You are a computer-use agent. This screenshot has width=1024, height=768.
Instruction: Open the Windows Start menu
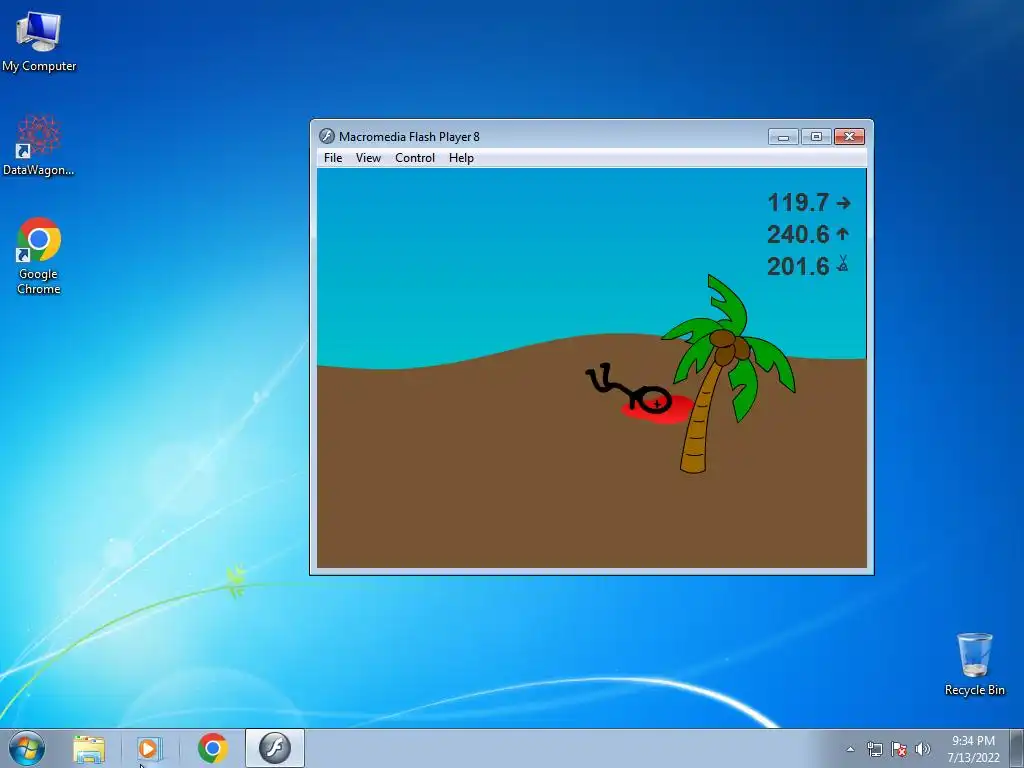pyautogui.click(x=27, y=748)
